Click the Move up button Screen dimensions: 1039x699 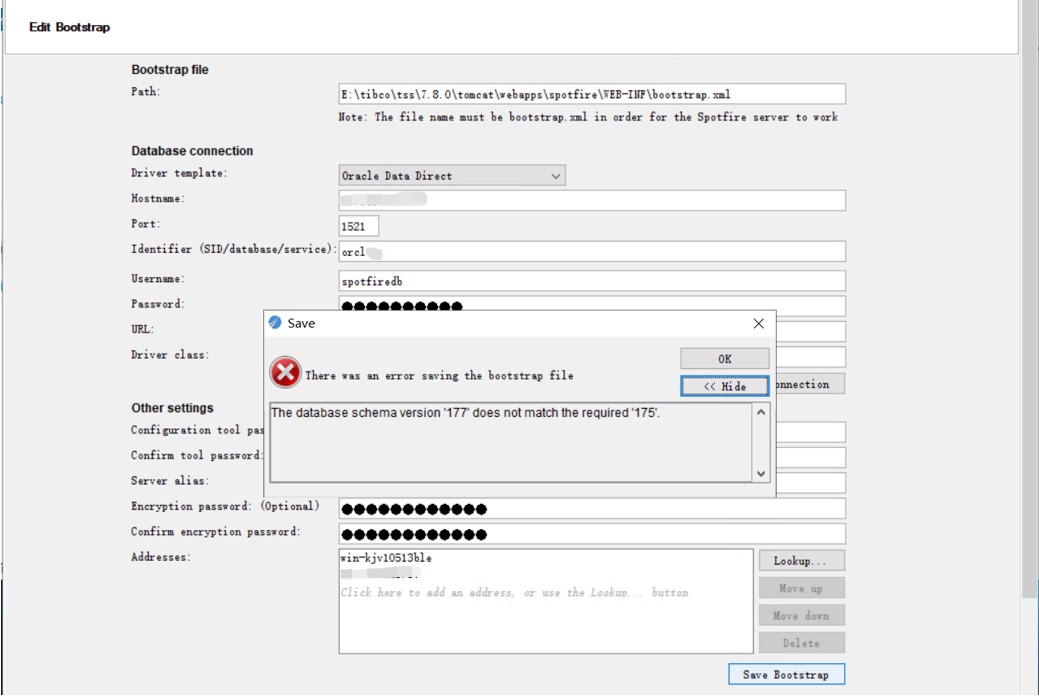(x=801, y=588)
